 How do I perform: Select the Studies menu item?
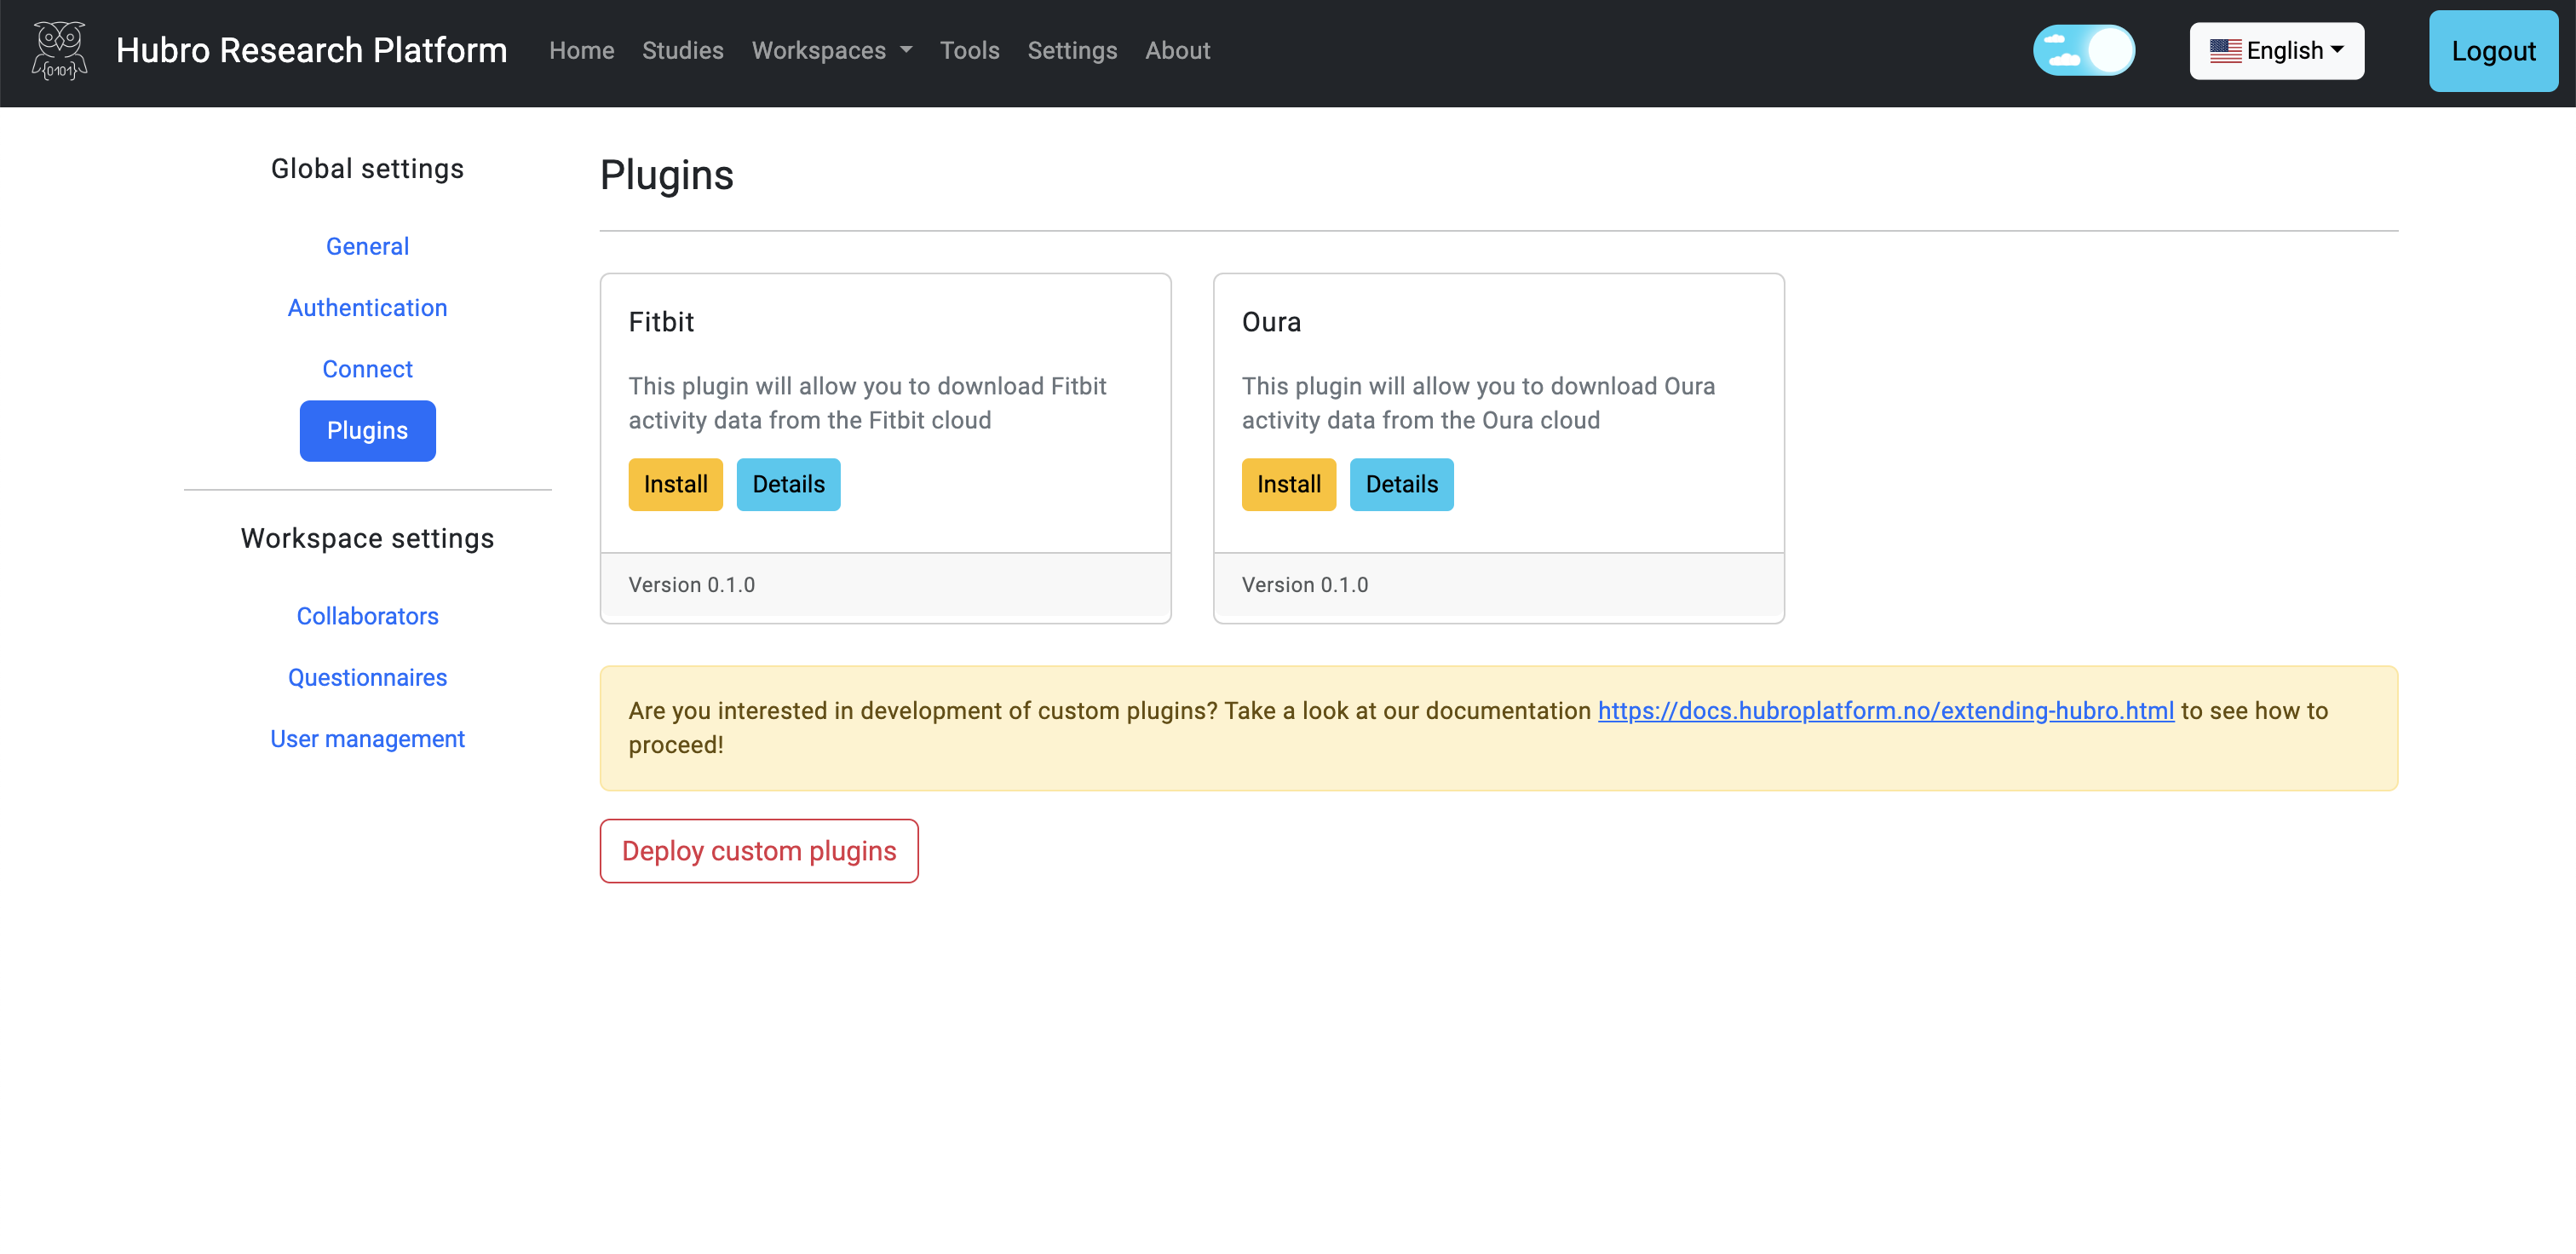coord(683,49)
